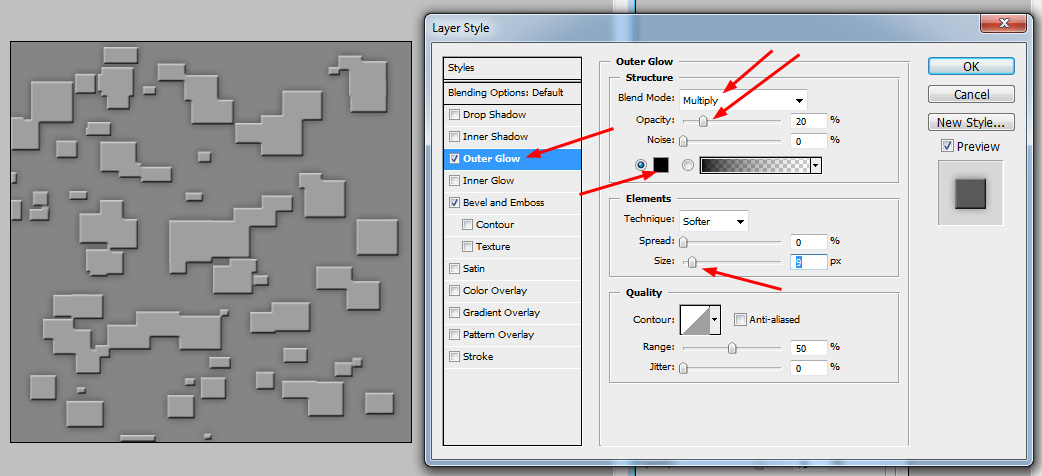Enable the Inner Shadow checkbox
1042x476 pixels.
455,136
